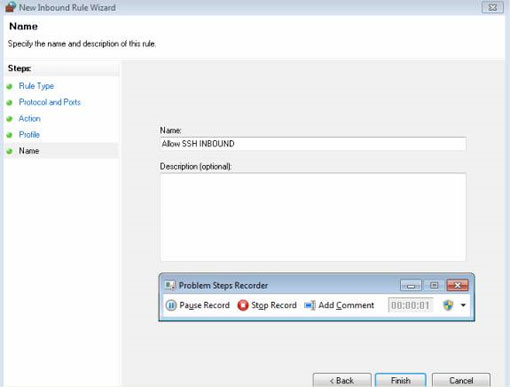
Task: Add Comment in Problem Steps Recorder
Action: point(339,305)
